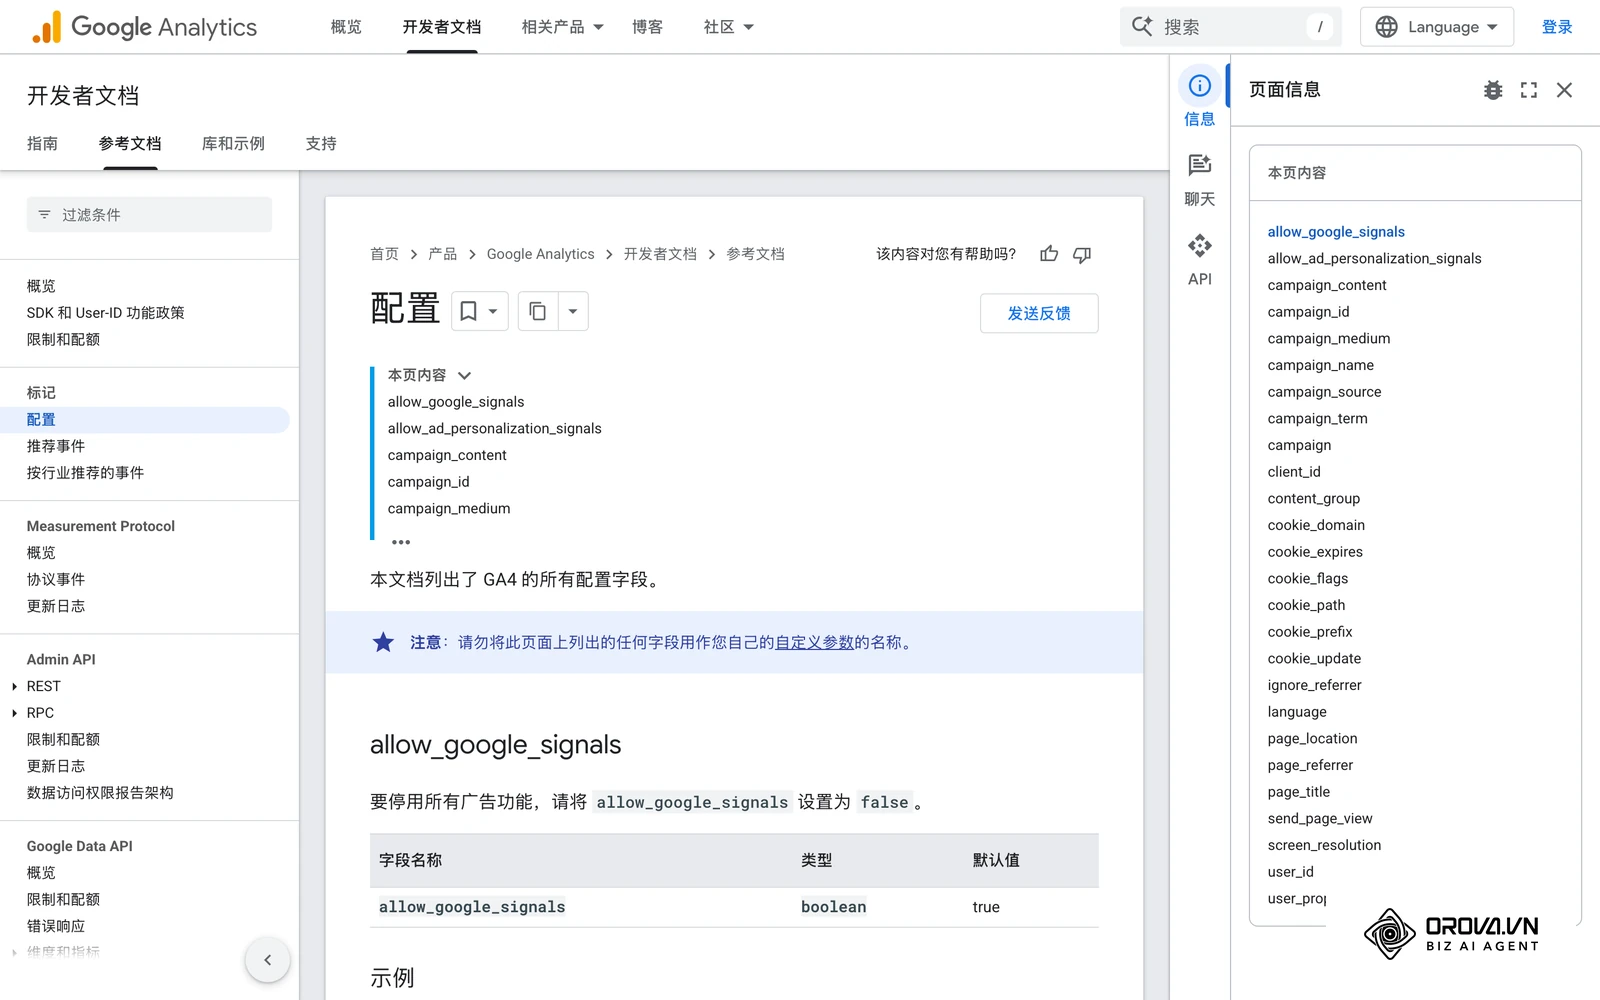Jump to ignore_referrer in 页面信息 panel
The image size is (1600, 1000).
click(x=1314, y=685)
